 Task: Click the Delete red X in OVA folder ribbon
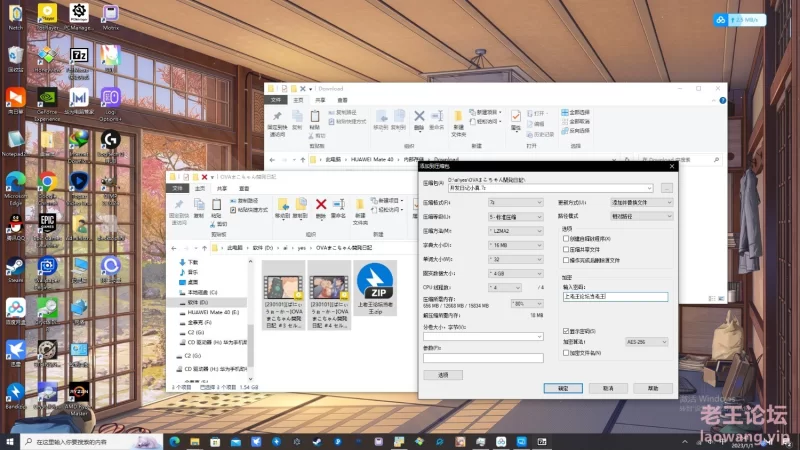pyautogui.click(x=320, y=205)
